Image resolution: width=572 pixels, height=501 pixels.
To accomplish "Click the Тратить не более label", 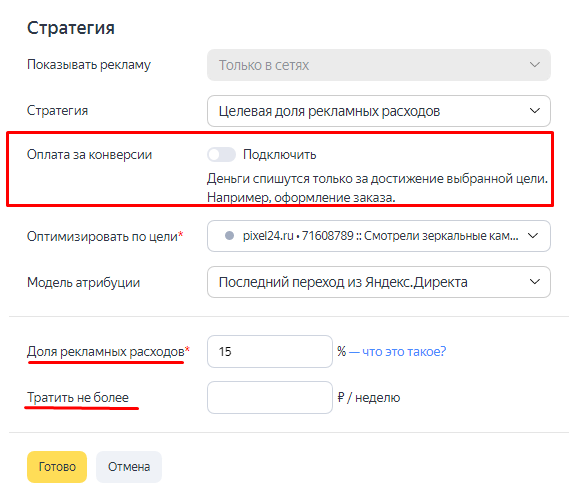I will (x=78, y=397).
